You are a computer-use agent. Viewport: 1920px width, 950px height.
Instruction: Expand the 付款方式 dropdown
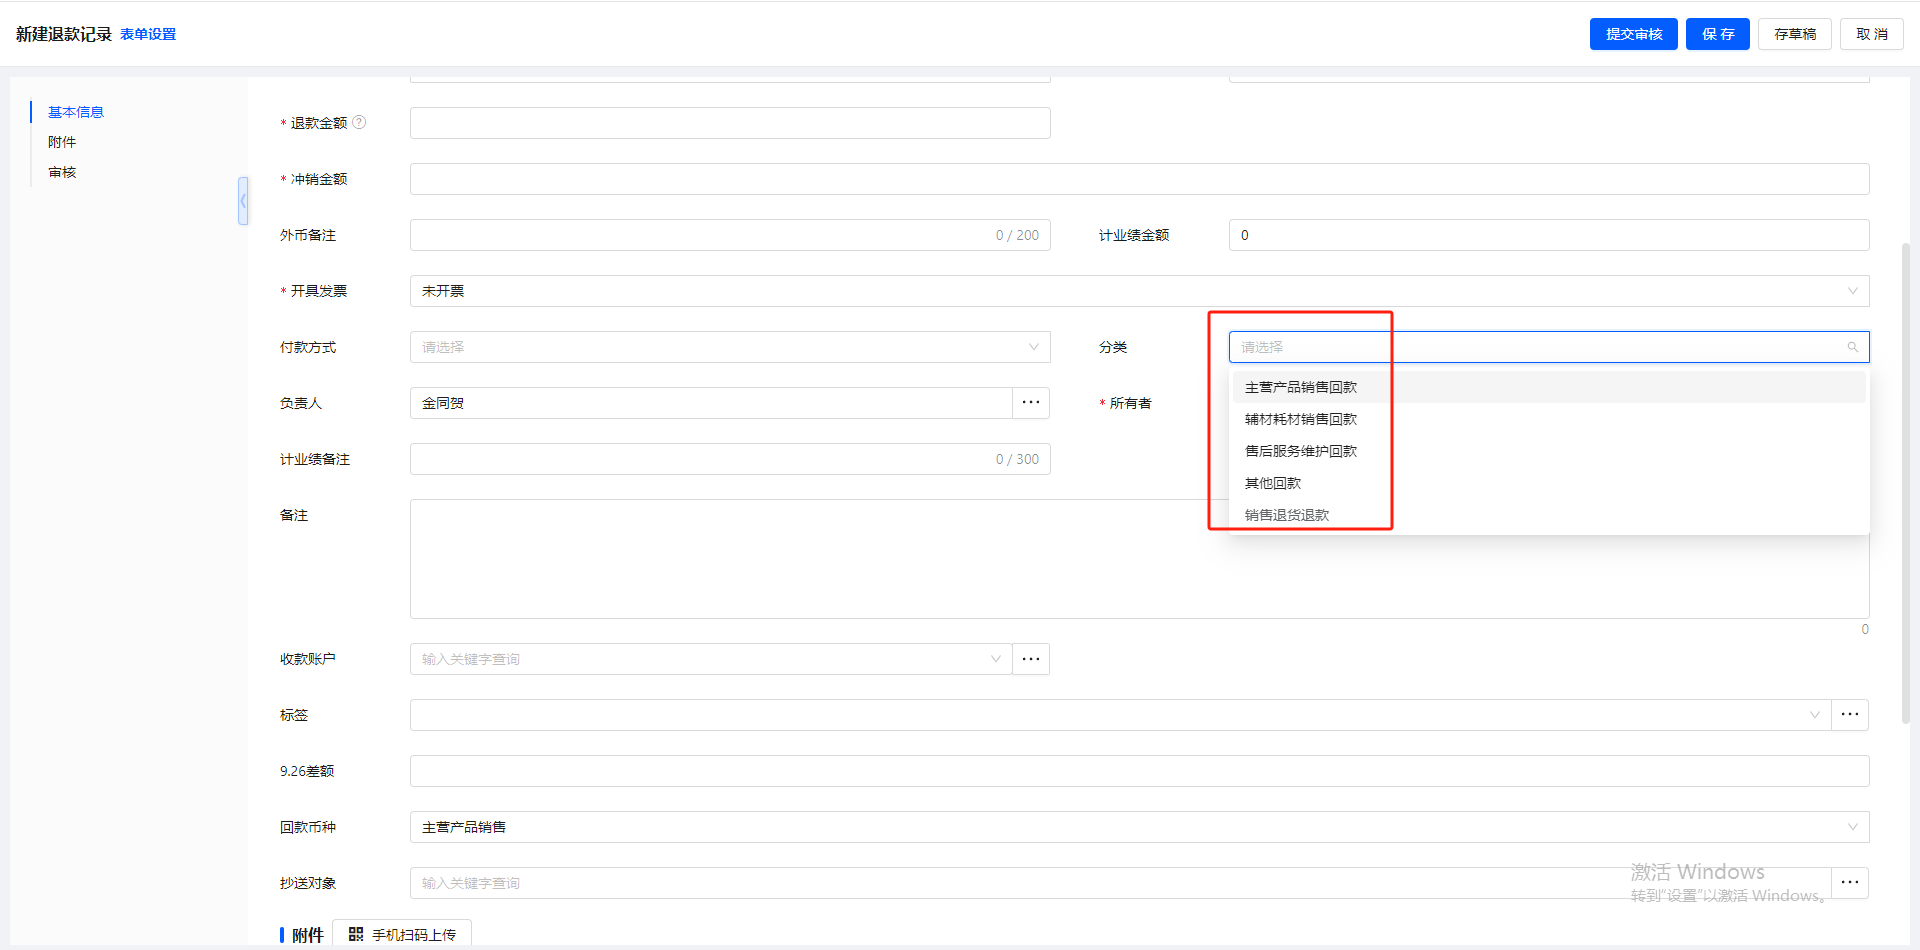pyautogui.click(x=1034, y=347)
